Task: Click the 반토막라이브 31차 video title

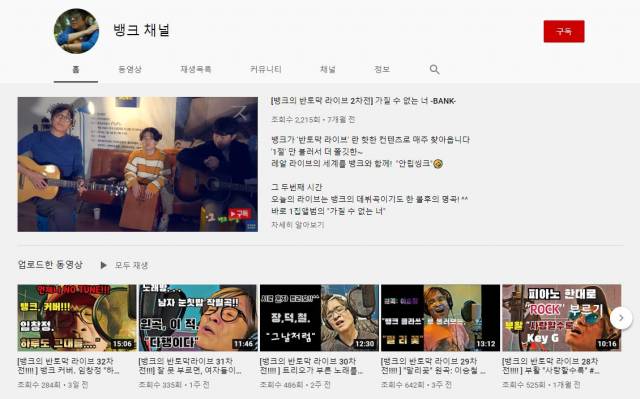Action: click(190, 366)
